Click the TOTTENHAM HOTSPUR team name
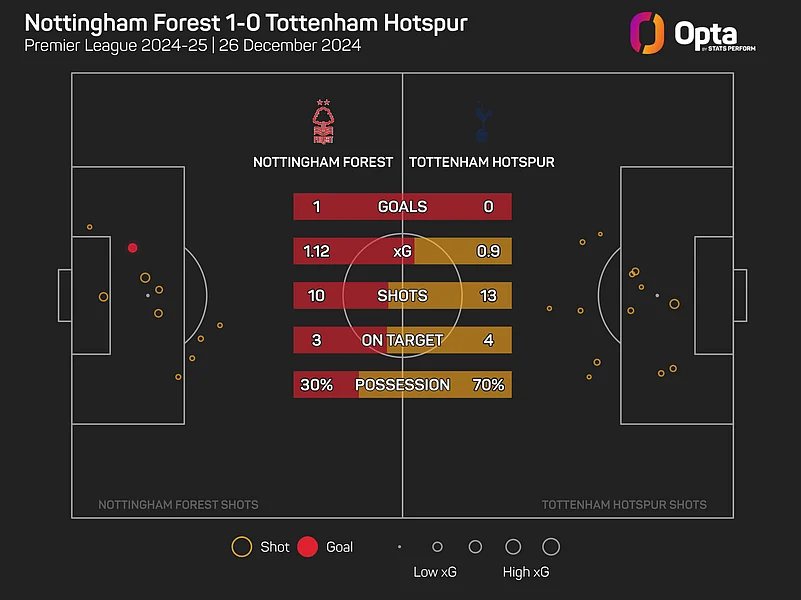This screenshot has width=801, height=600. 482,162
